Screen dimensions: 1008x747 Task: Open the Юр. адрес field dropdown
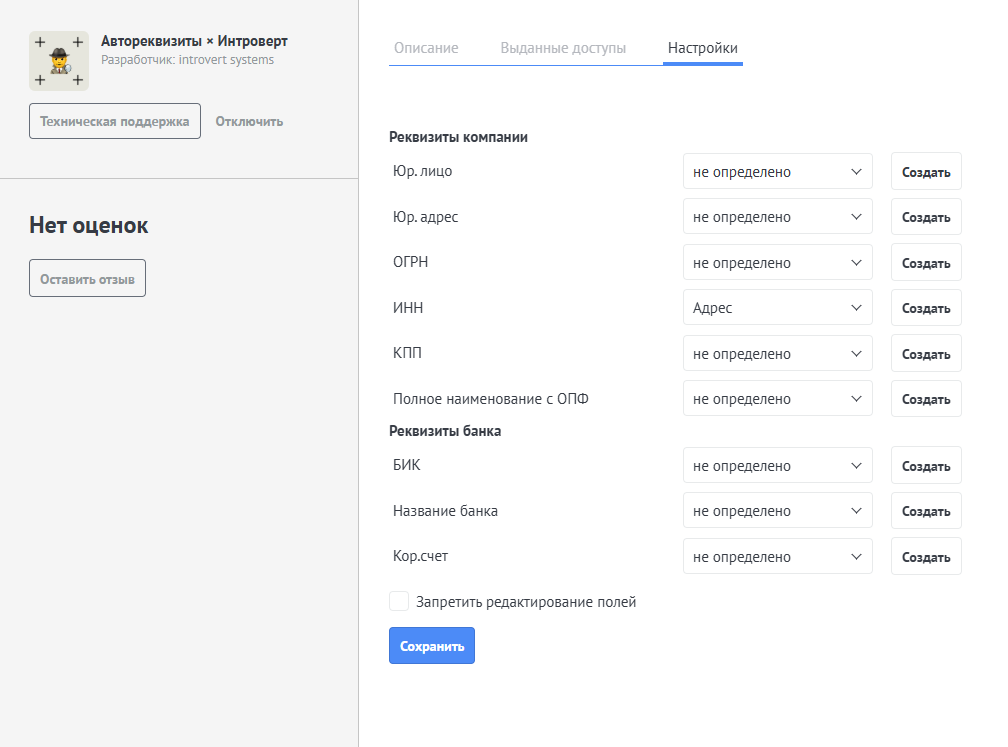[x=777, y=217]
